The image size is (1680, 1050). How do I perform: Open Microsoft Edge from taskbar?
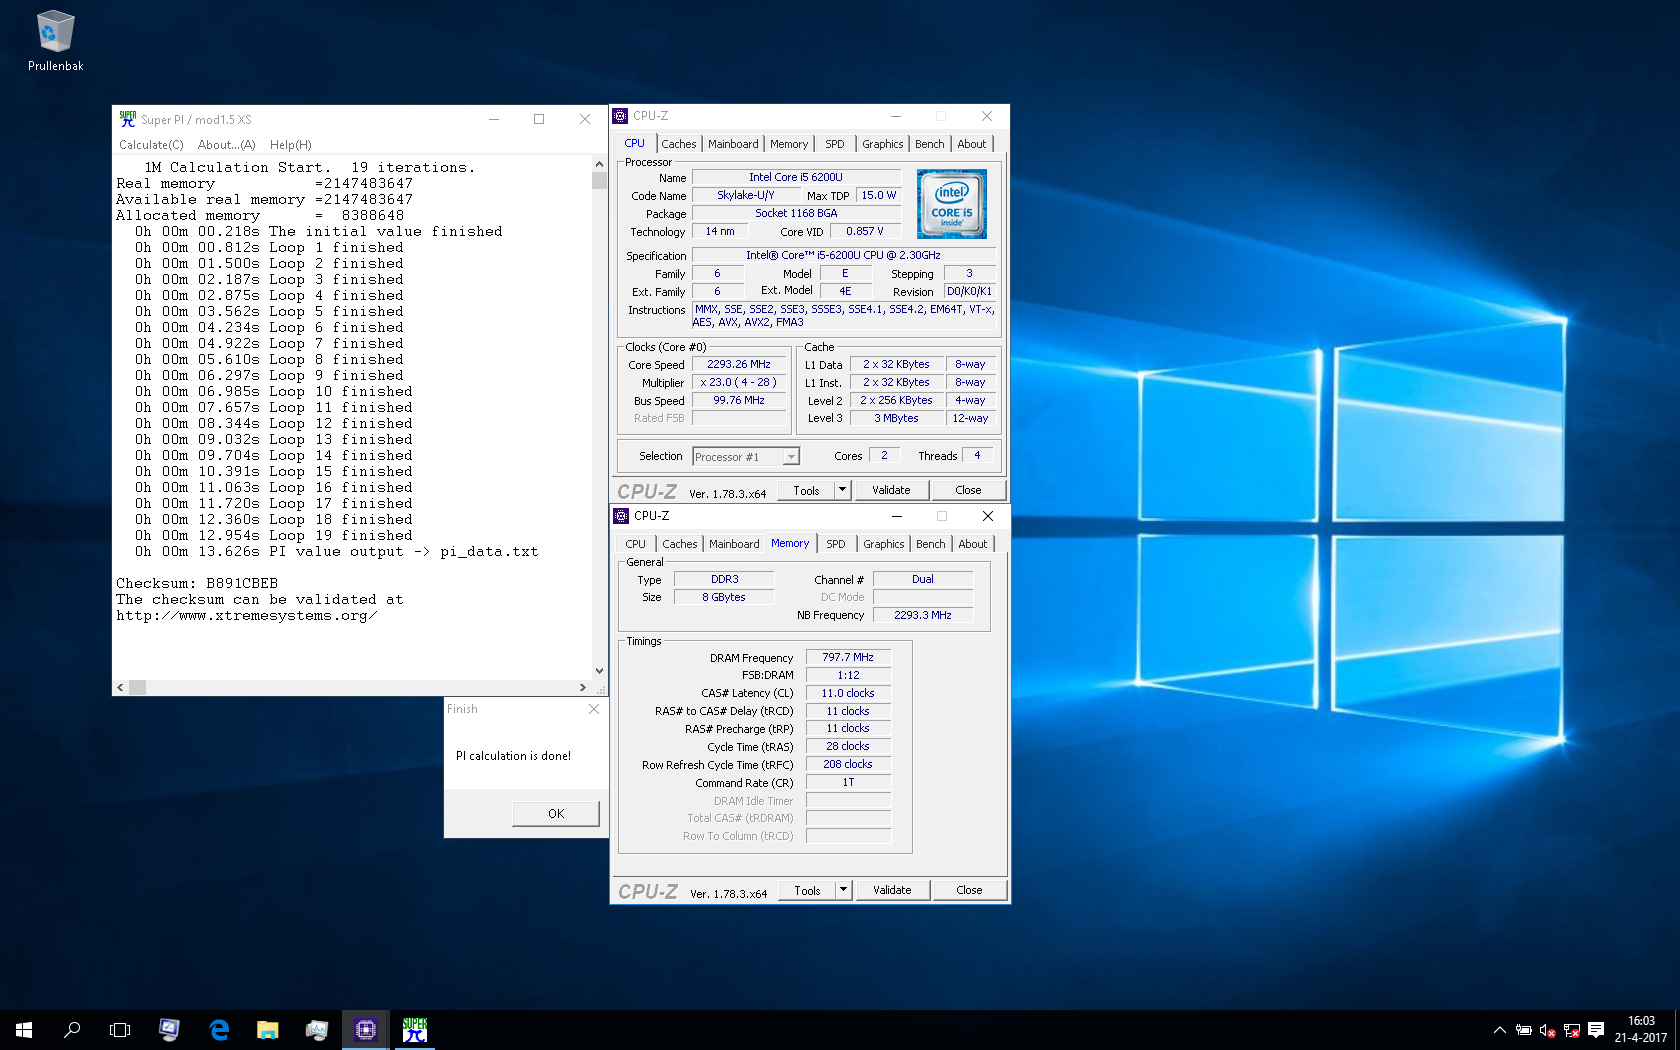point(219,1030)
